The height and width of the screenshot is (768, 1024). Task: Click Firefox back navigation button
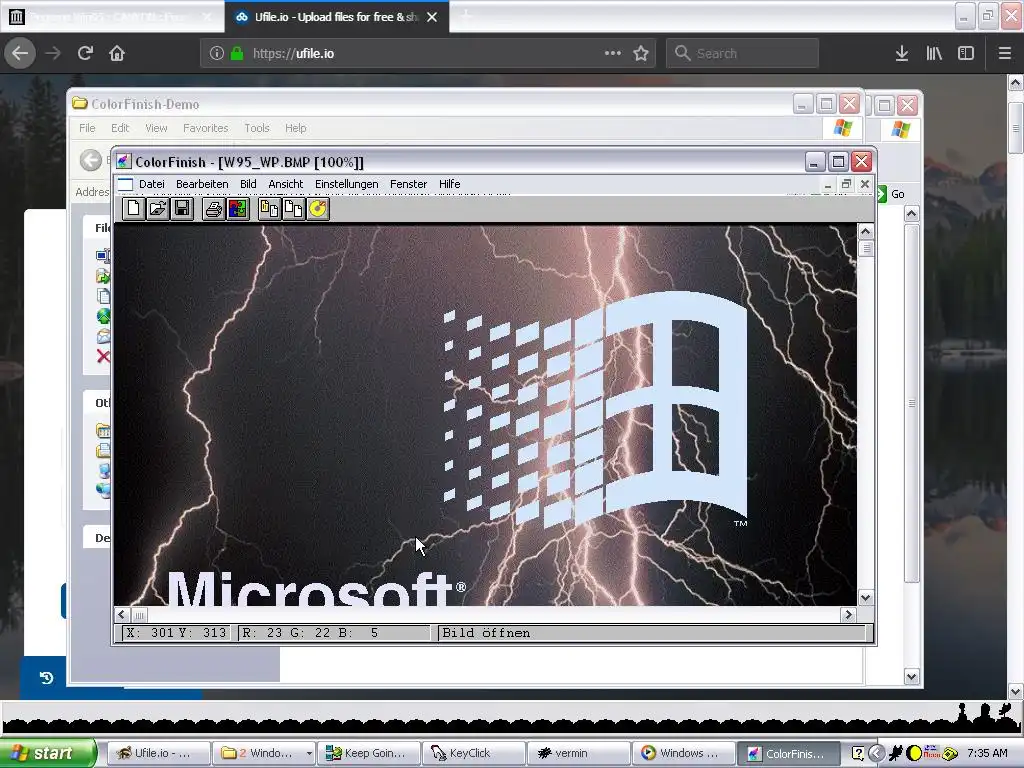[x=20, y=53]
